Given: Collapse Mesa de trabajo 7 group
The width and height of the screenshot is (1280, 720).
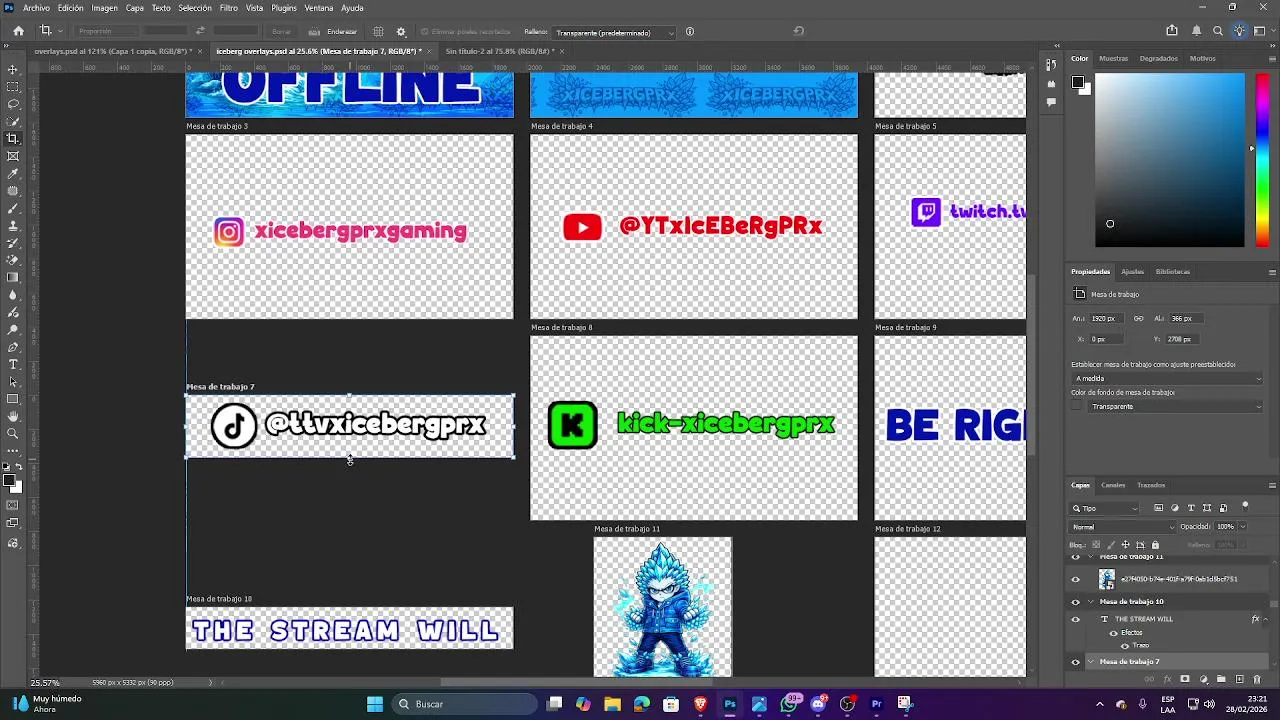Looking at the screenshot, I should coord(1092,662).
